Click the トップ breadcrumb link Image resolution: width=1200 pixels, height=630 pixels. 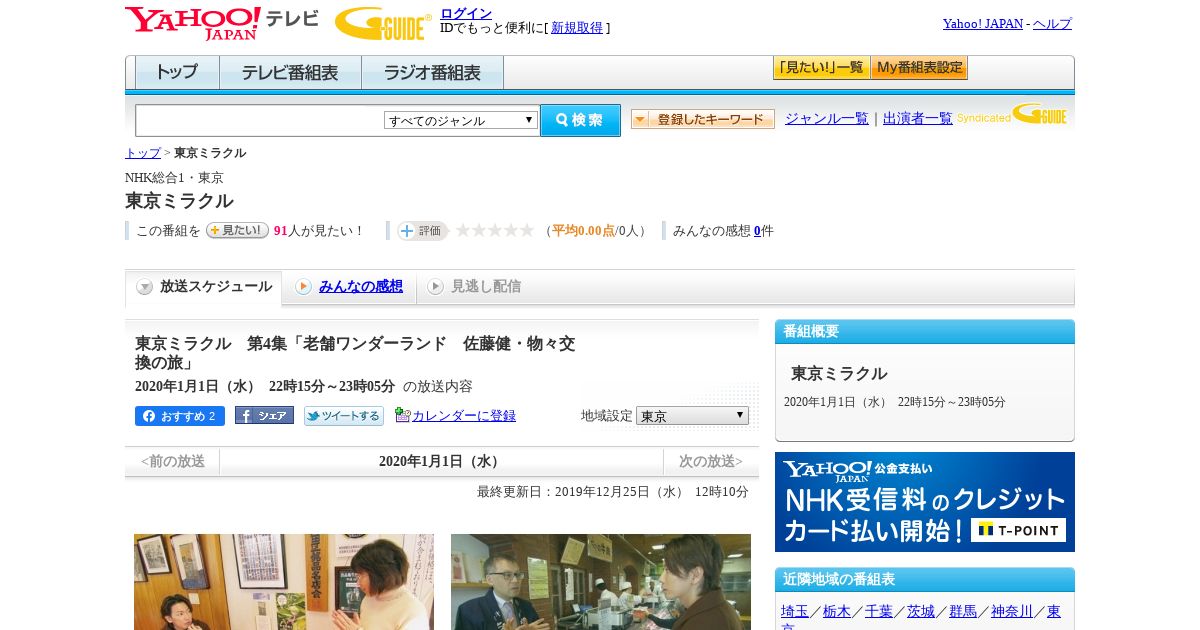143,153
